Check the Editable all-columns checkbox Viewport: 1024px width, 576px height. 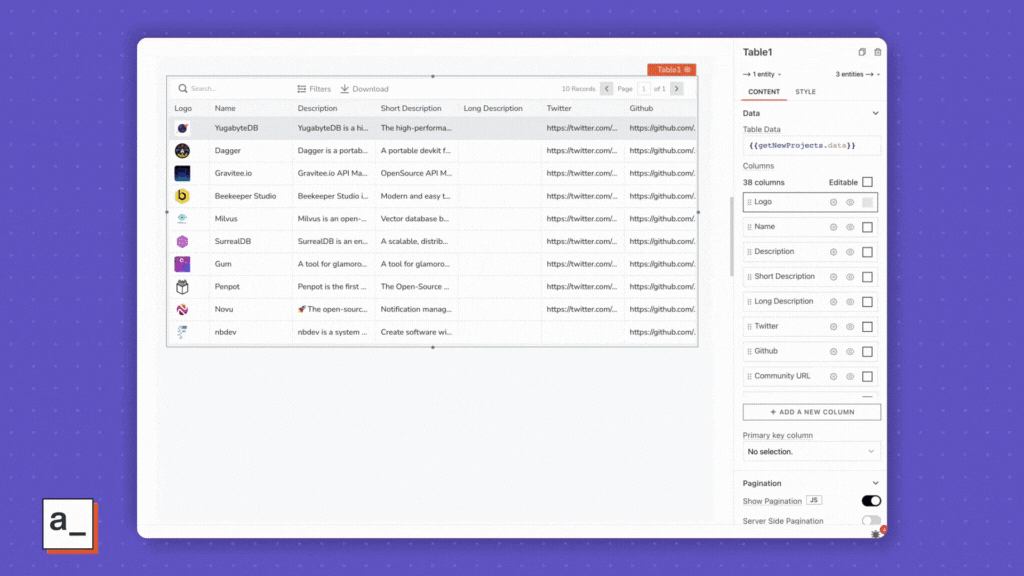point(867,182)
